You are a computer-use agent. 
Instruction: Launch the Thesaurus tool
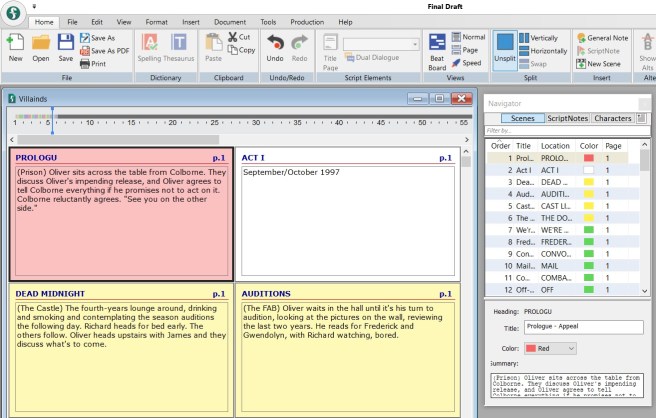178,45
